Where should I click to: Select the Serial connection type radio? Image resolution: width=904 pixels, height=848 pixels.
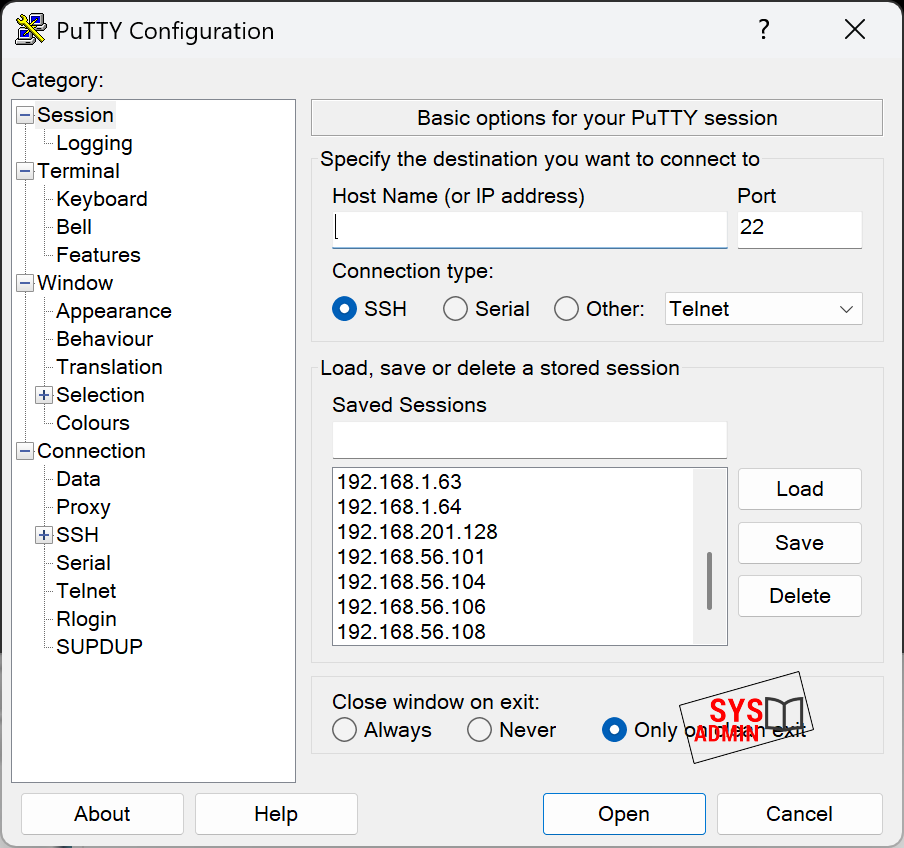(x=455, y=309)
